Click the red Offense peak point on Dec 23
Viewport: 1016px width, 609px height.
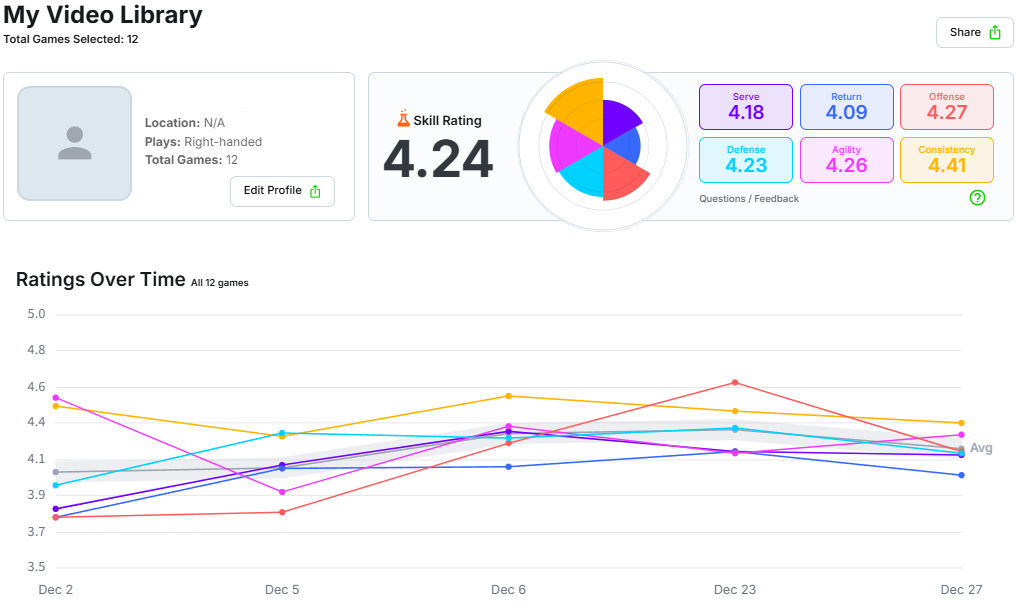pyautogui.click(x=735, y=382)
